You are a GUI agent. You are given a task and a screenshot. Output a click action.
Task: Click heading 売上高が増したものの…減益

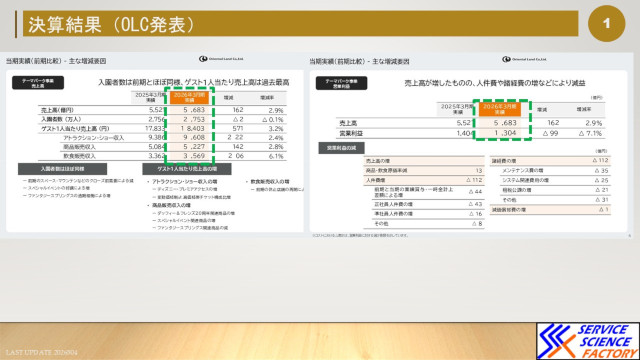(x=495, y=83)
